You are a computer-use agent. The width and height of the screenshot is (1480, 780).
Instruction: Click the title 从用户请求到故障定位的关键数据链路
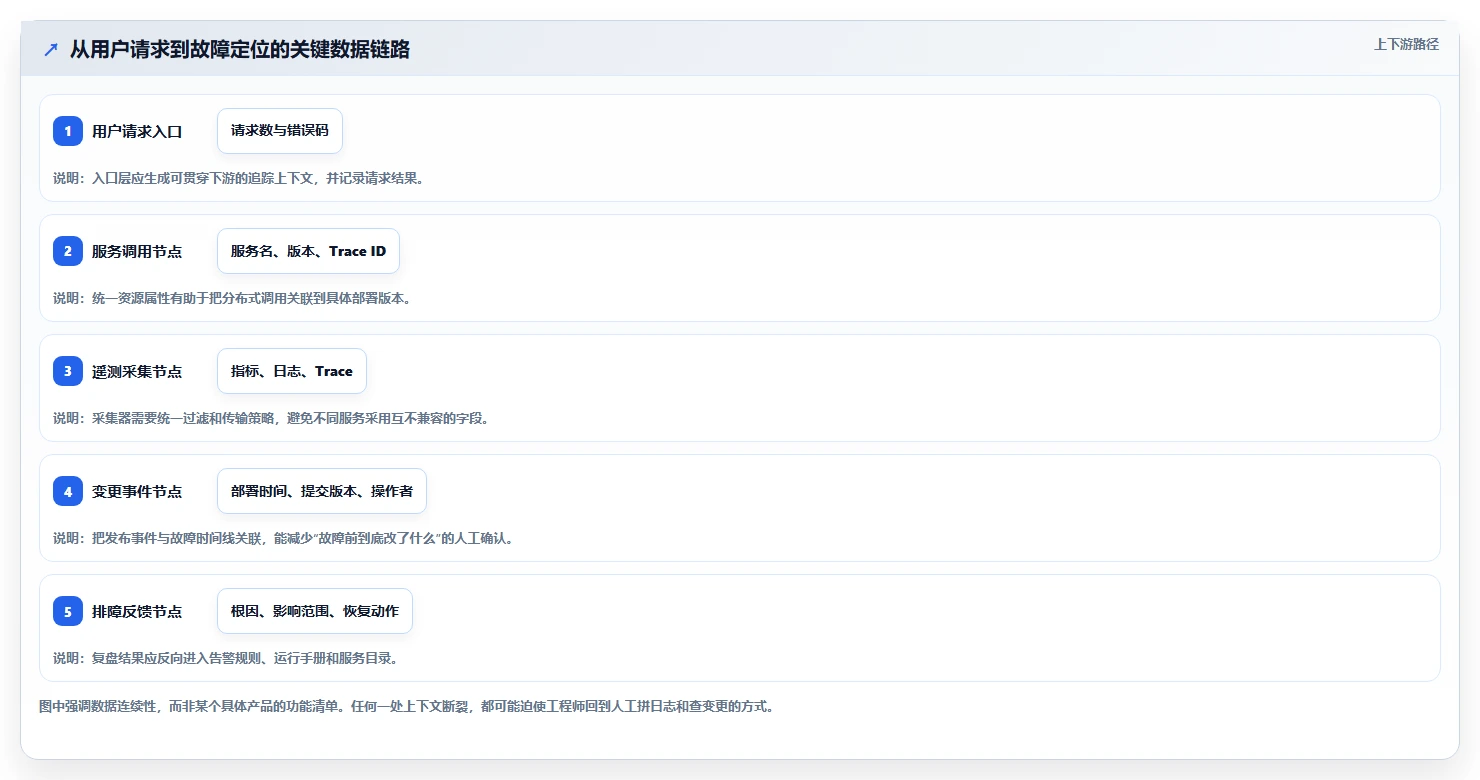(240, 49)
